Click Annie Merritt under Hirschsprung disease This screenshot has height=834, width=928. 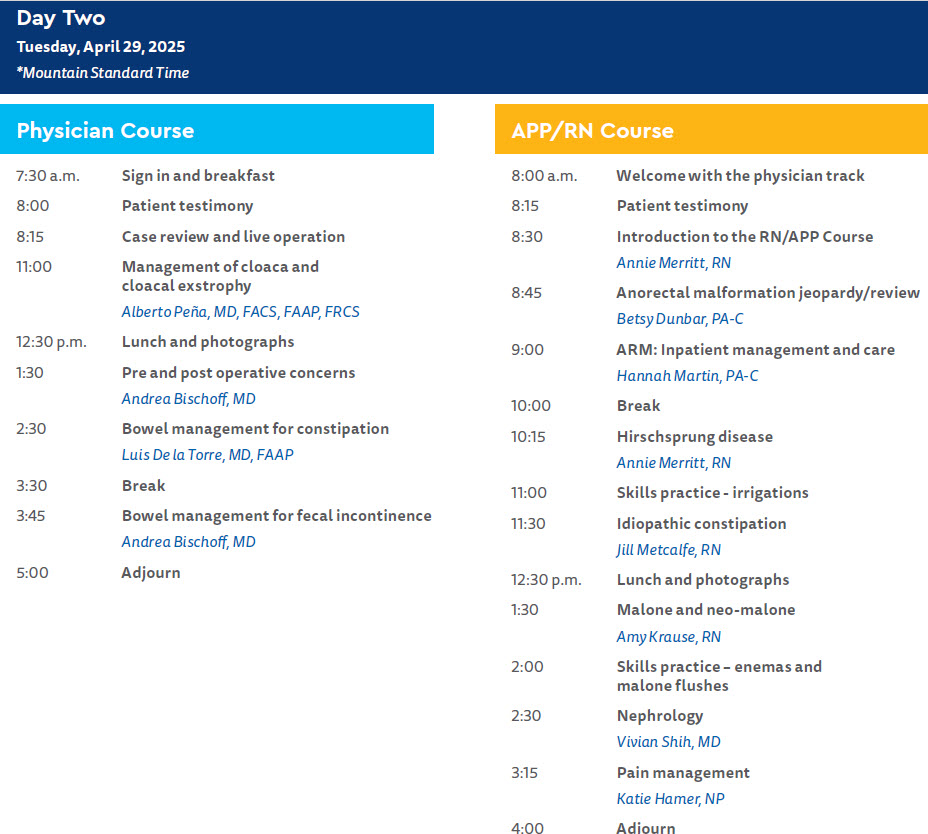(x=673, y=463)
